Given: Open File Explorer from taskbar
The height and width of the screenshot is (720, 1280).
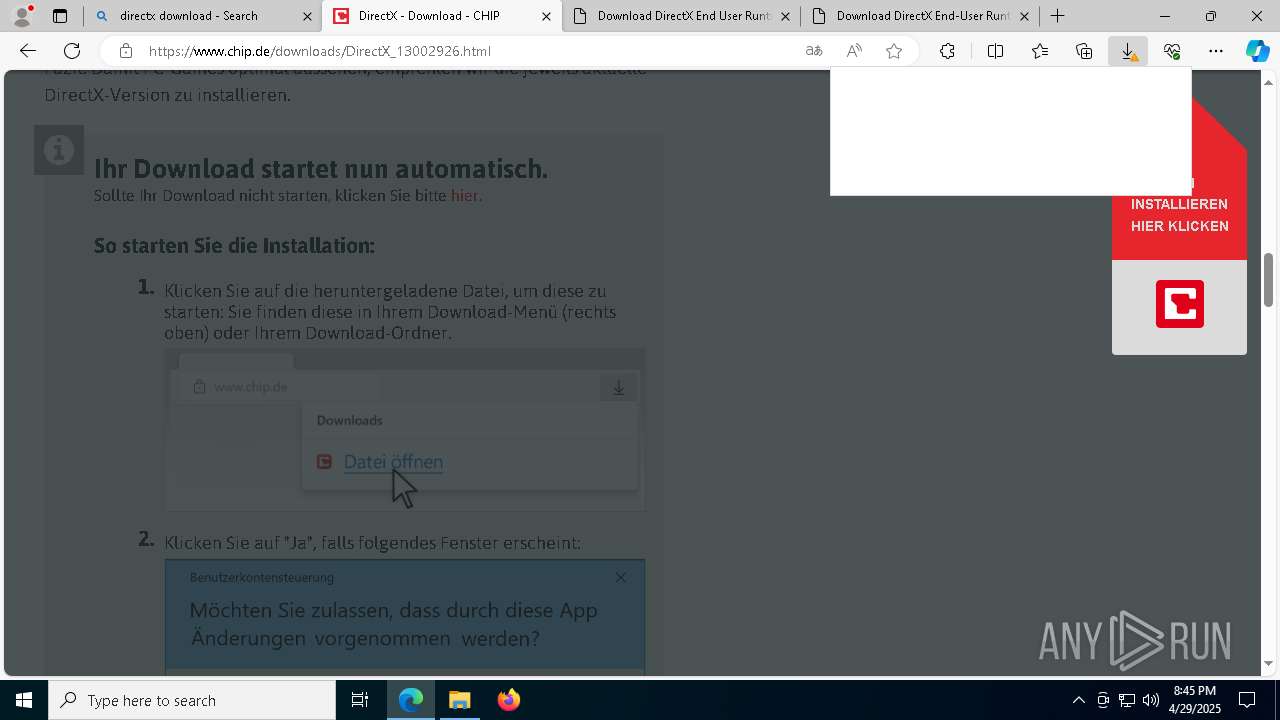Looking at the screenshot, I should (x=460, y=700).
